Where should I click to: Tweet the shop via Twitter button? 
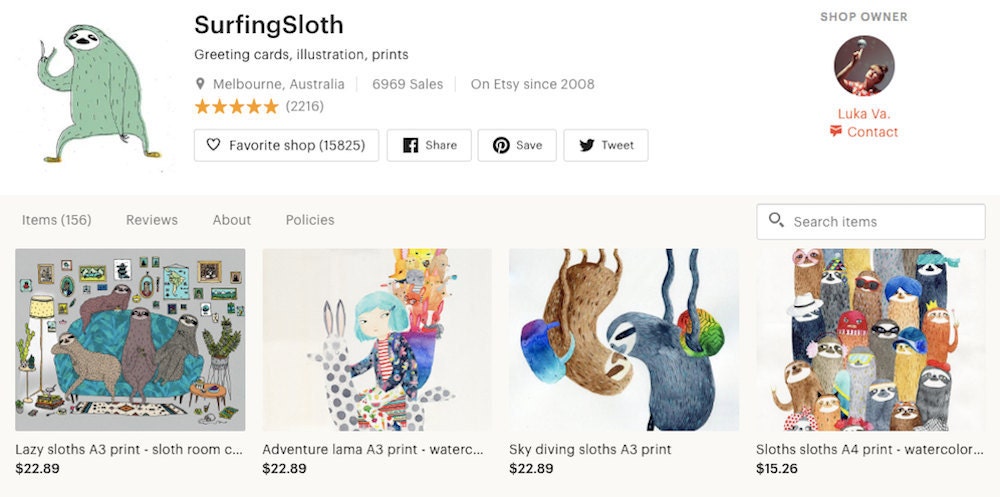[x=605, y=145]
